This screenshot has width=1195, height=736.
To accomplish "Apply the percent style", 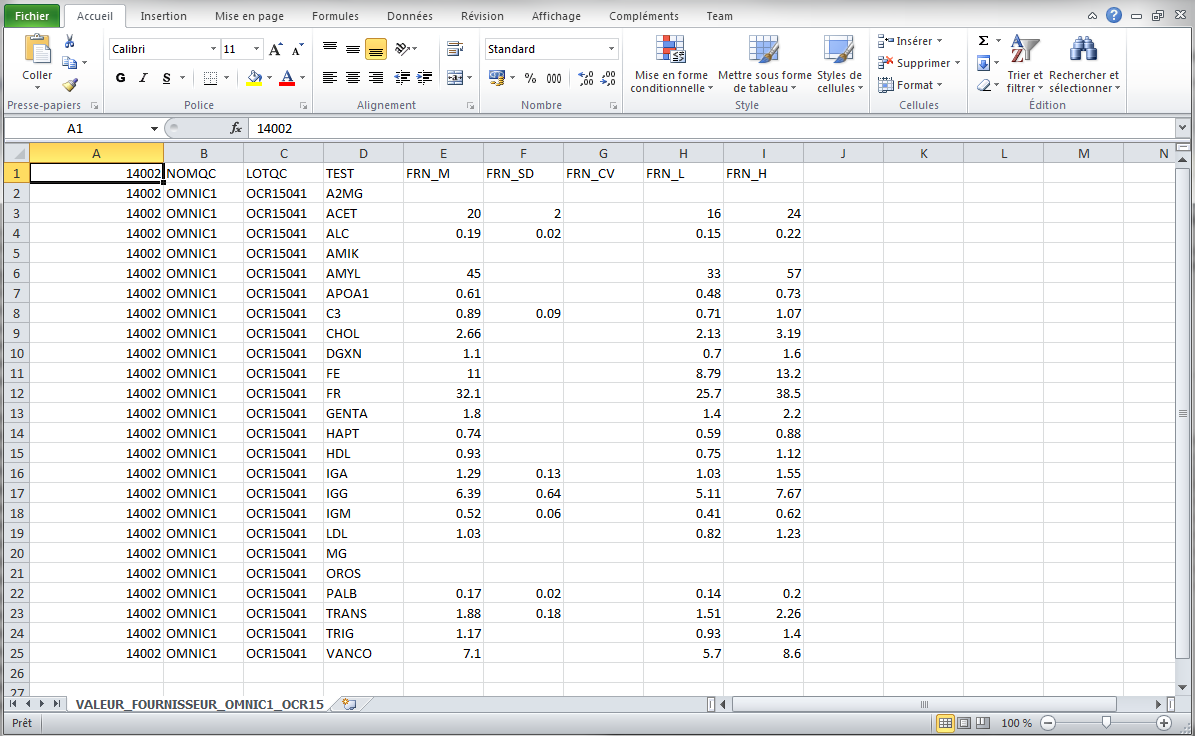I will point(530,78).
